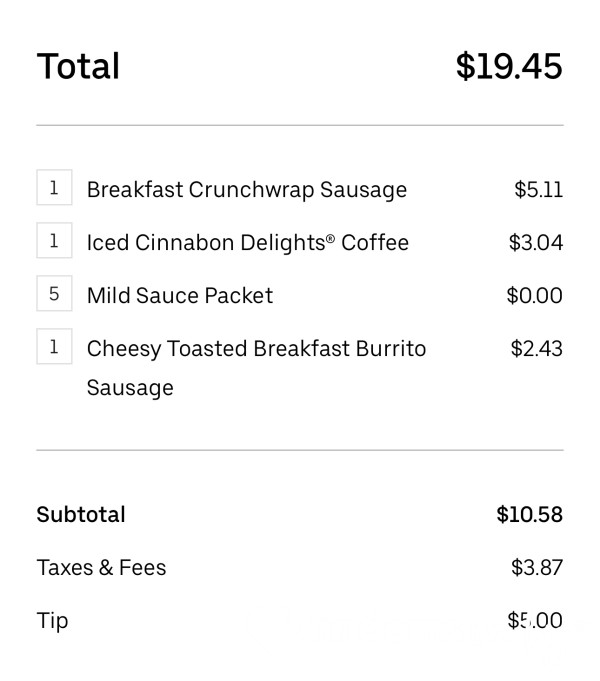The height and width of the screenshot is (681, 600).
Task: Click the Subtotal label
Action: 81,515
